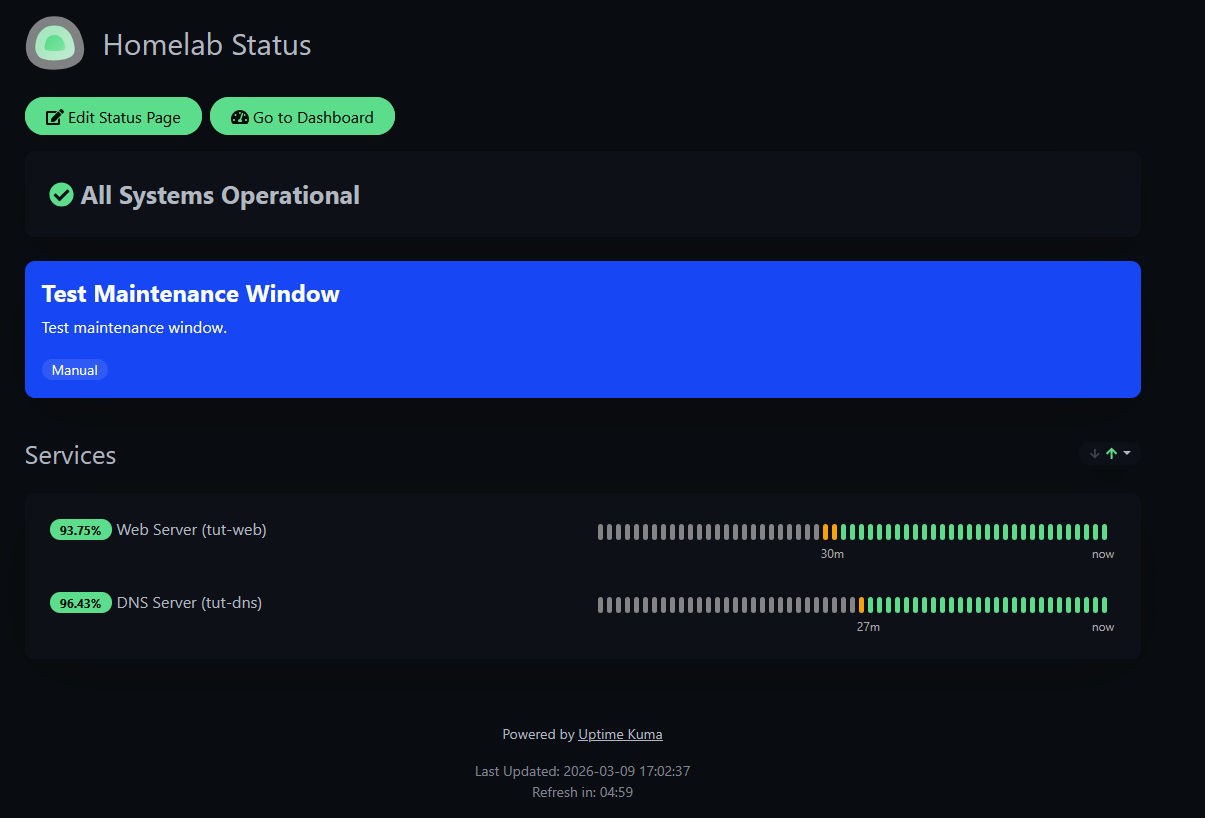Select the descending sort arrow icon
The image size is (1205, 818).
click(x=1093, y=454)
